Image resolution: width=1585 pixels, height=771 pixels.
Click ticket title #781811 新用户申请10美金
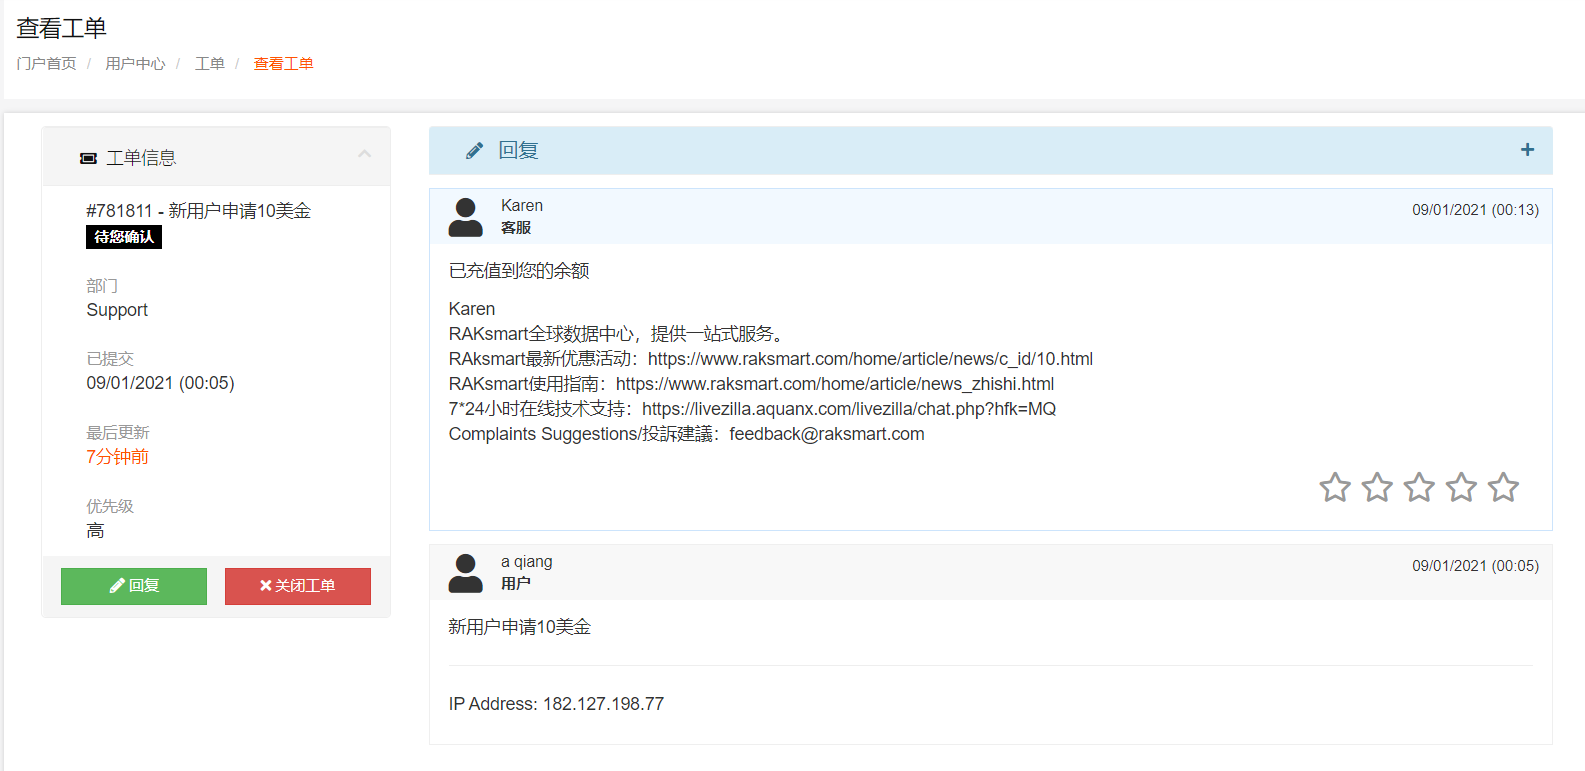point(198,211)
